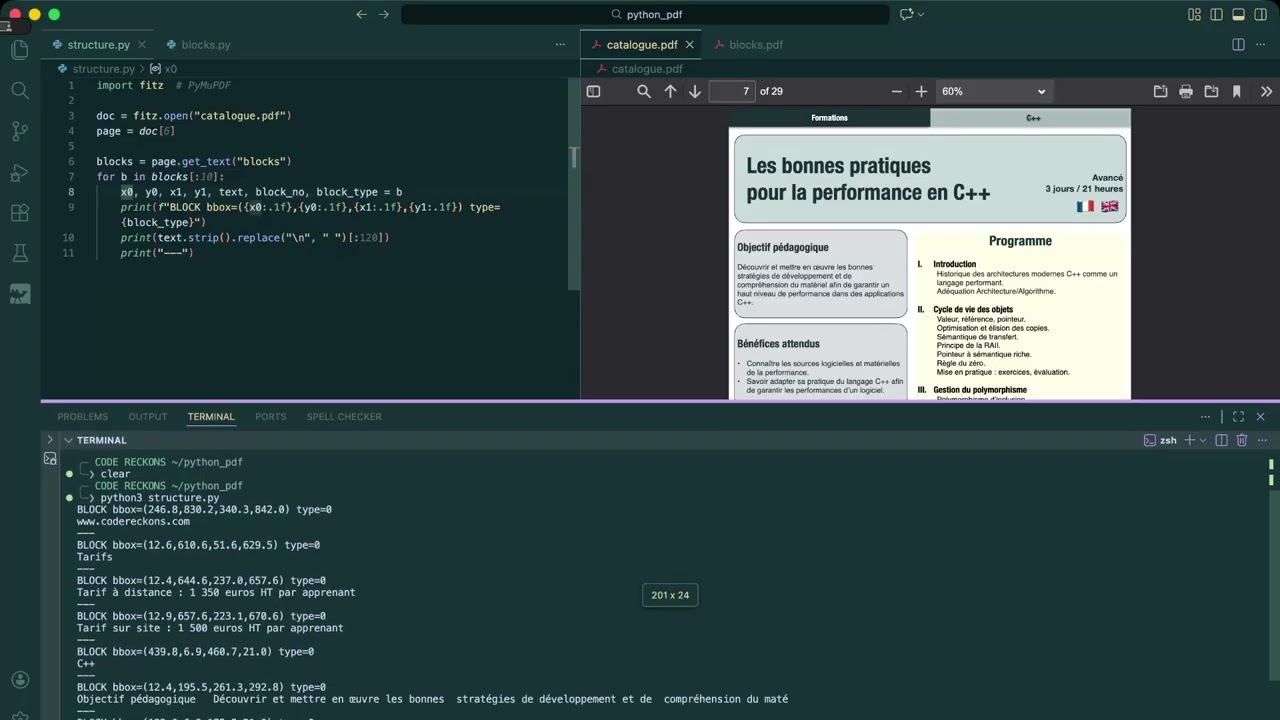Open the 60% zoom dropdown
The height and width of the screenshot is (720, 1280).
point(993,91)
